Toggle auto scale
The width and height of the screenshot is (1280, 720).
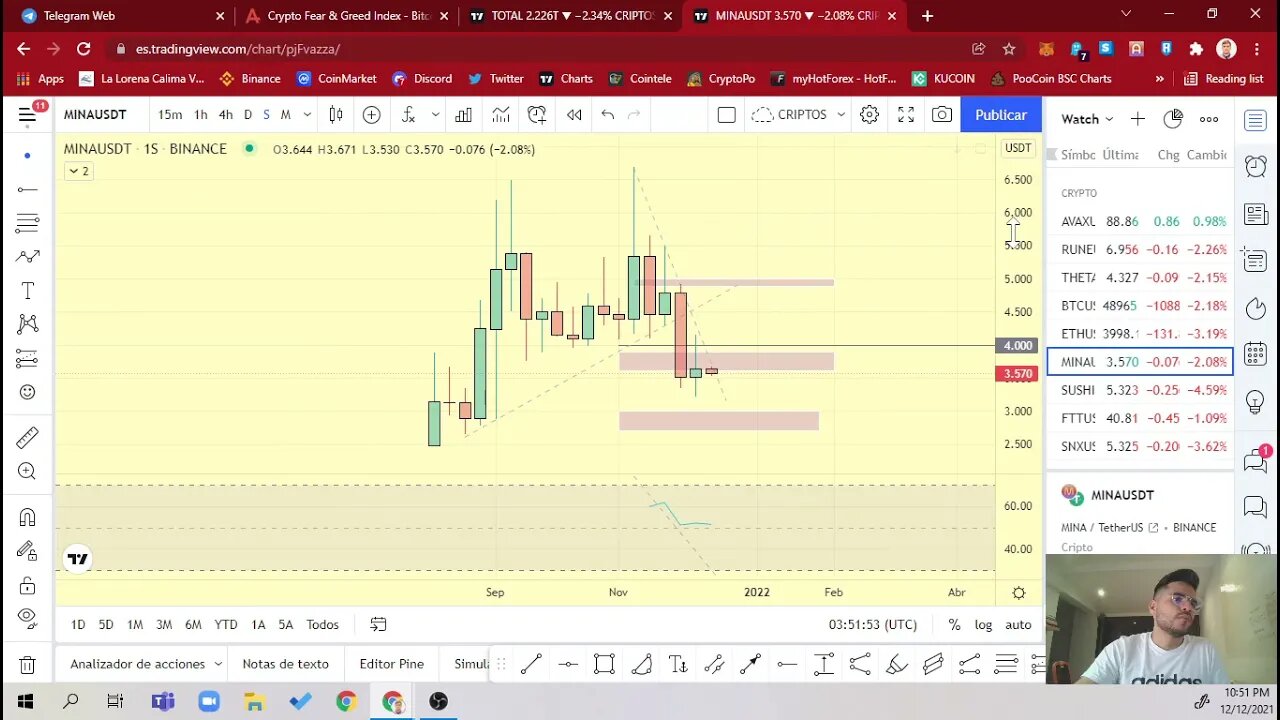click(x=1018, y=624)
